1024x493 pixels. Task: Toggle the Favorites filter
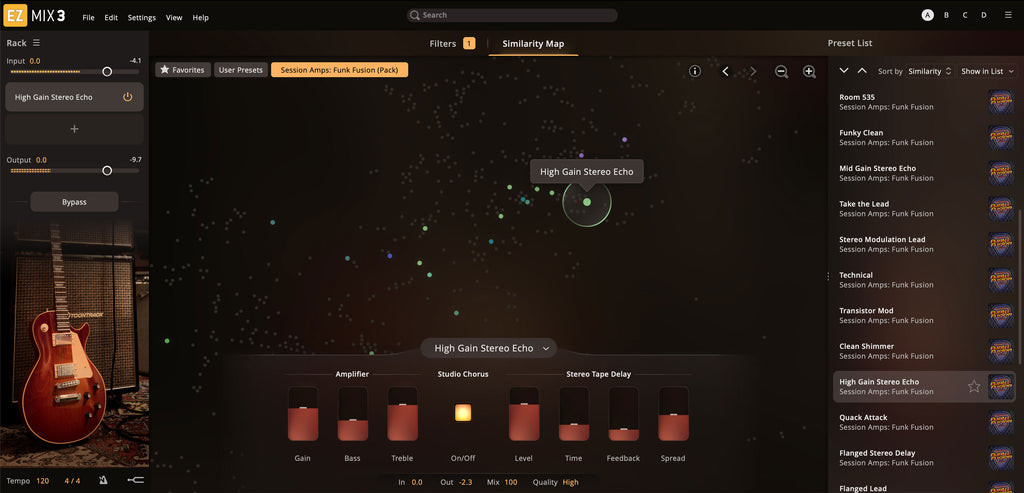pyautogui.click(x=183, y=70)
